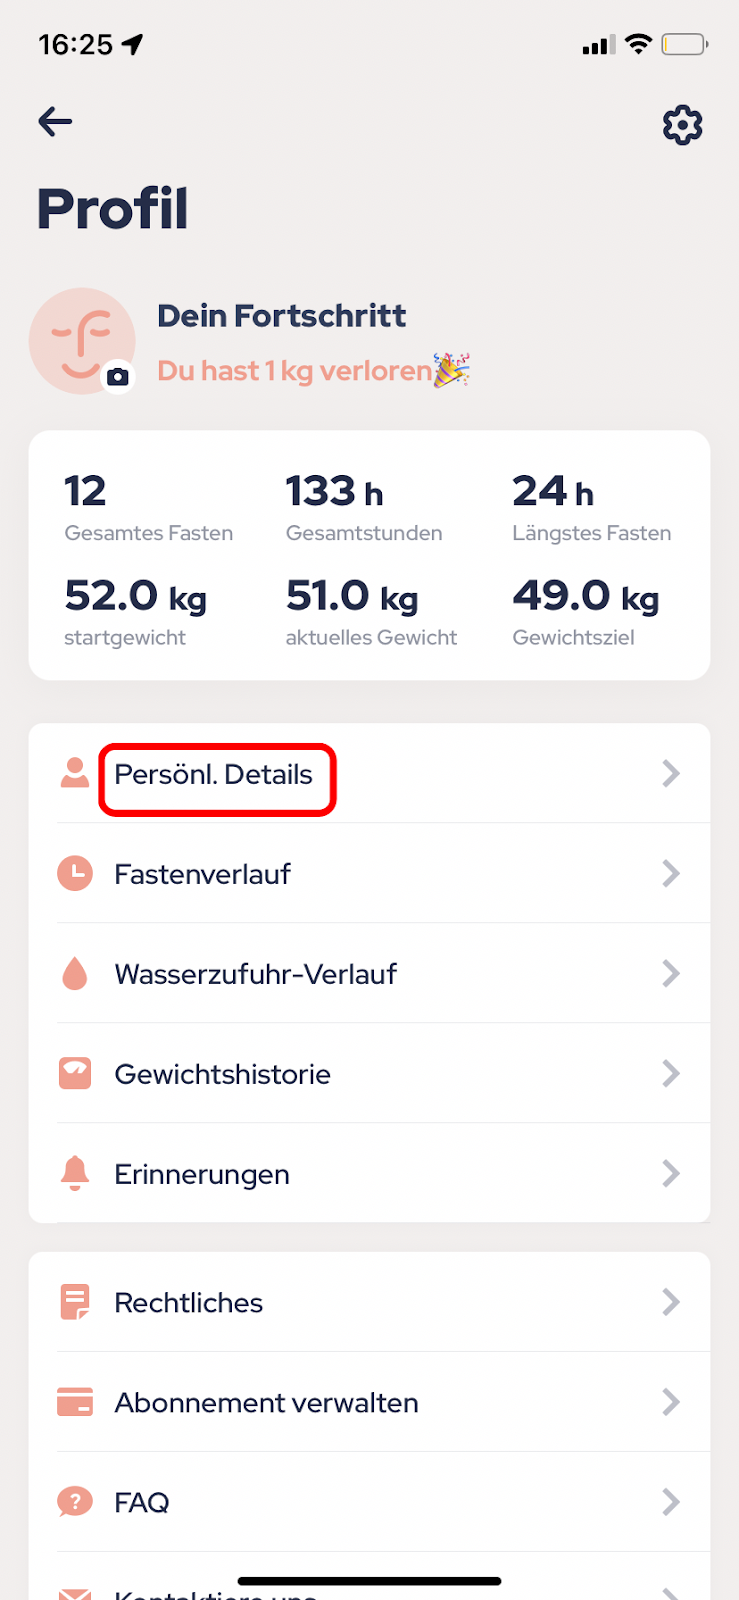Tap the bell icon beside Erinnerungen
The height and width of the screenshot is (1600, 739).
tap(75, 1173)
